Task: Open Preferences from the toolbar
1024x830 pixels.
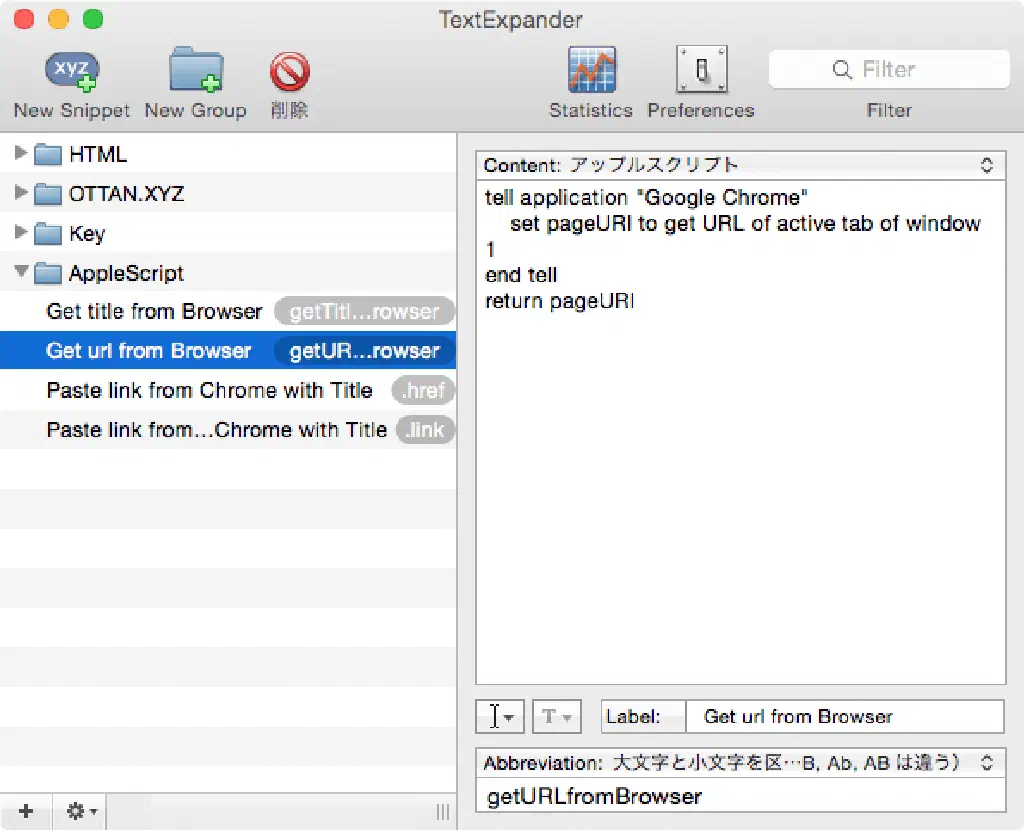Action: tap(701, 72)
